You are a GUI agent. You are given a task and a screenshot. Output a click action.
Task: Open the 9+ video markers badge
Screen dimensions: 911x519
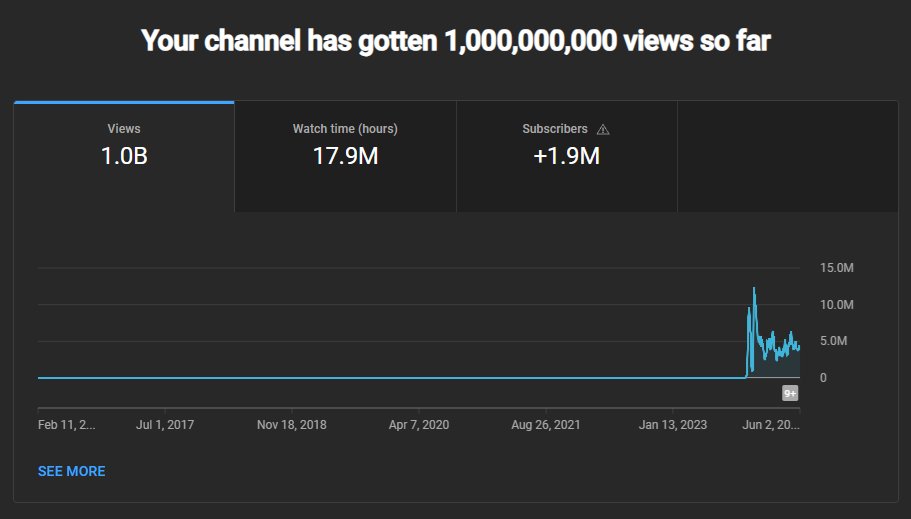pyautogui.click(x=790, y=393)
